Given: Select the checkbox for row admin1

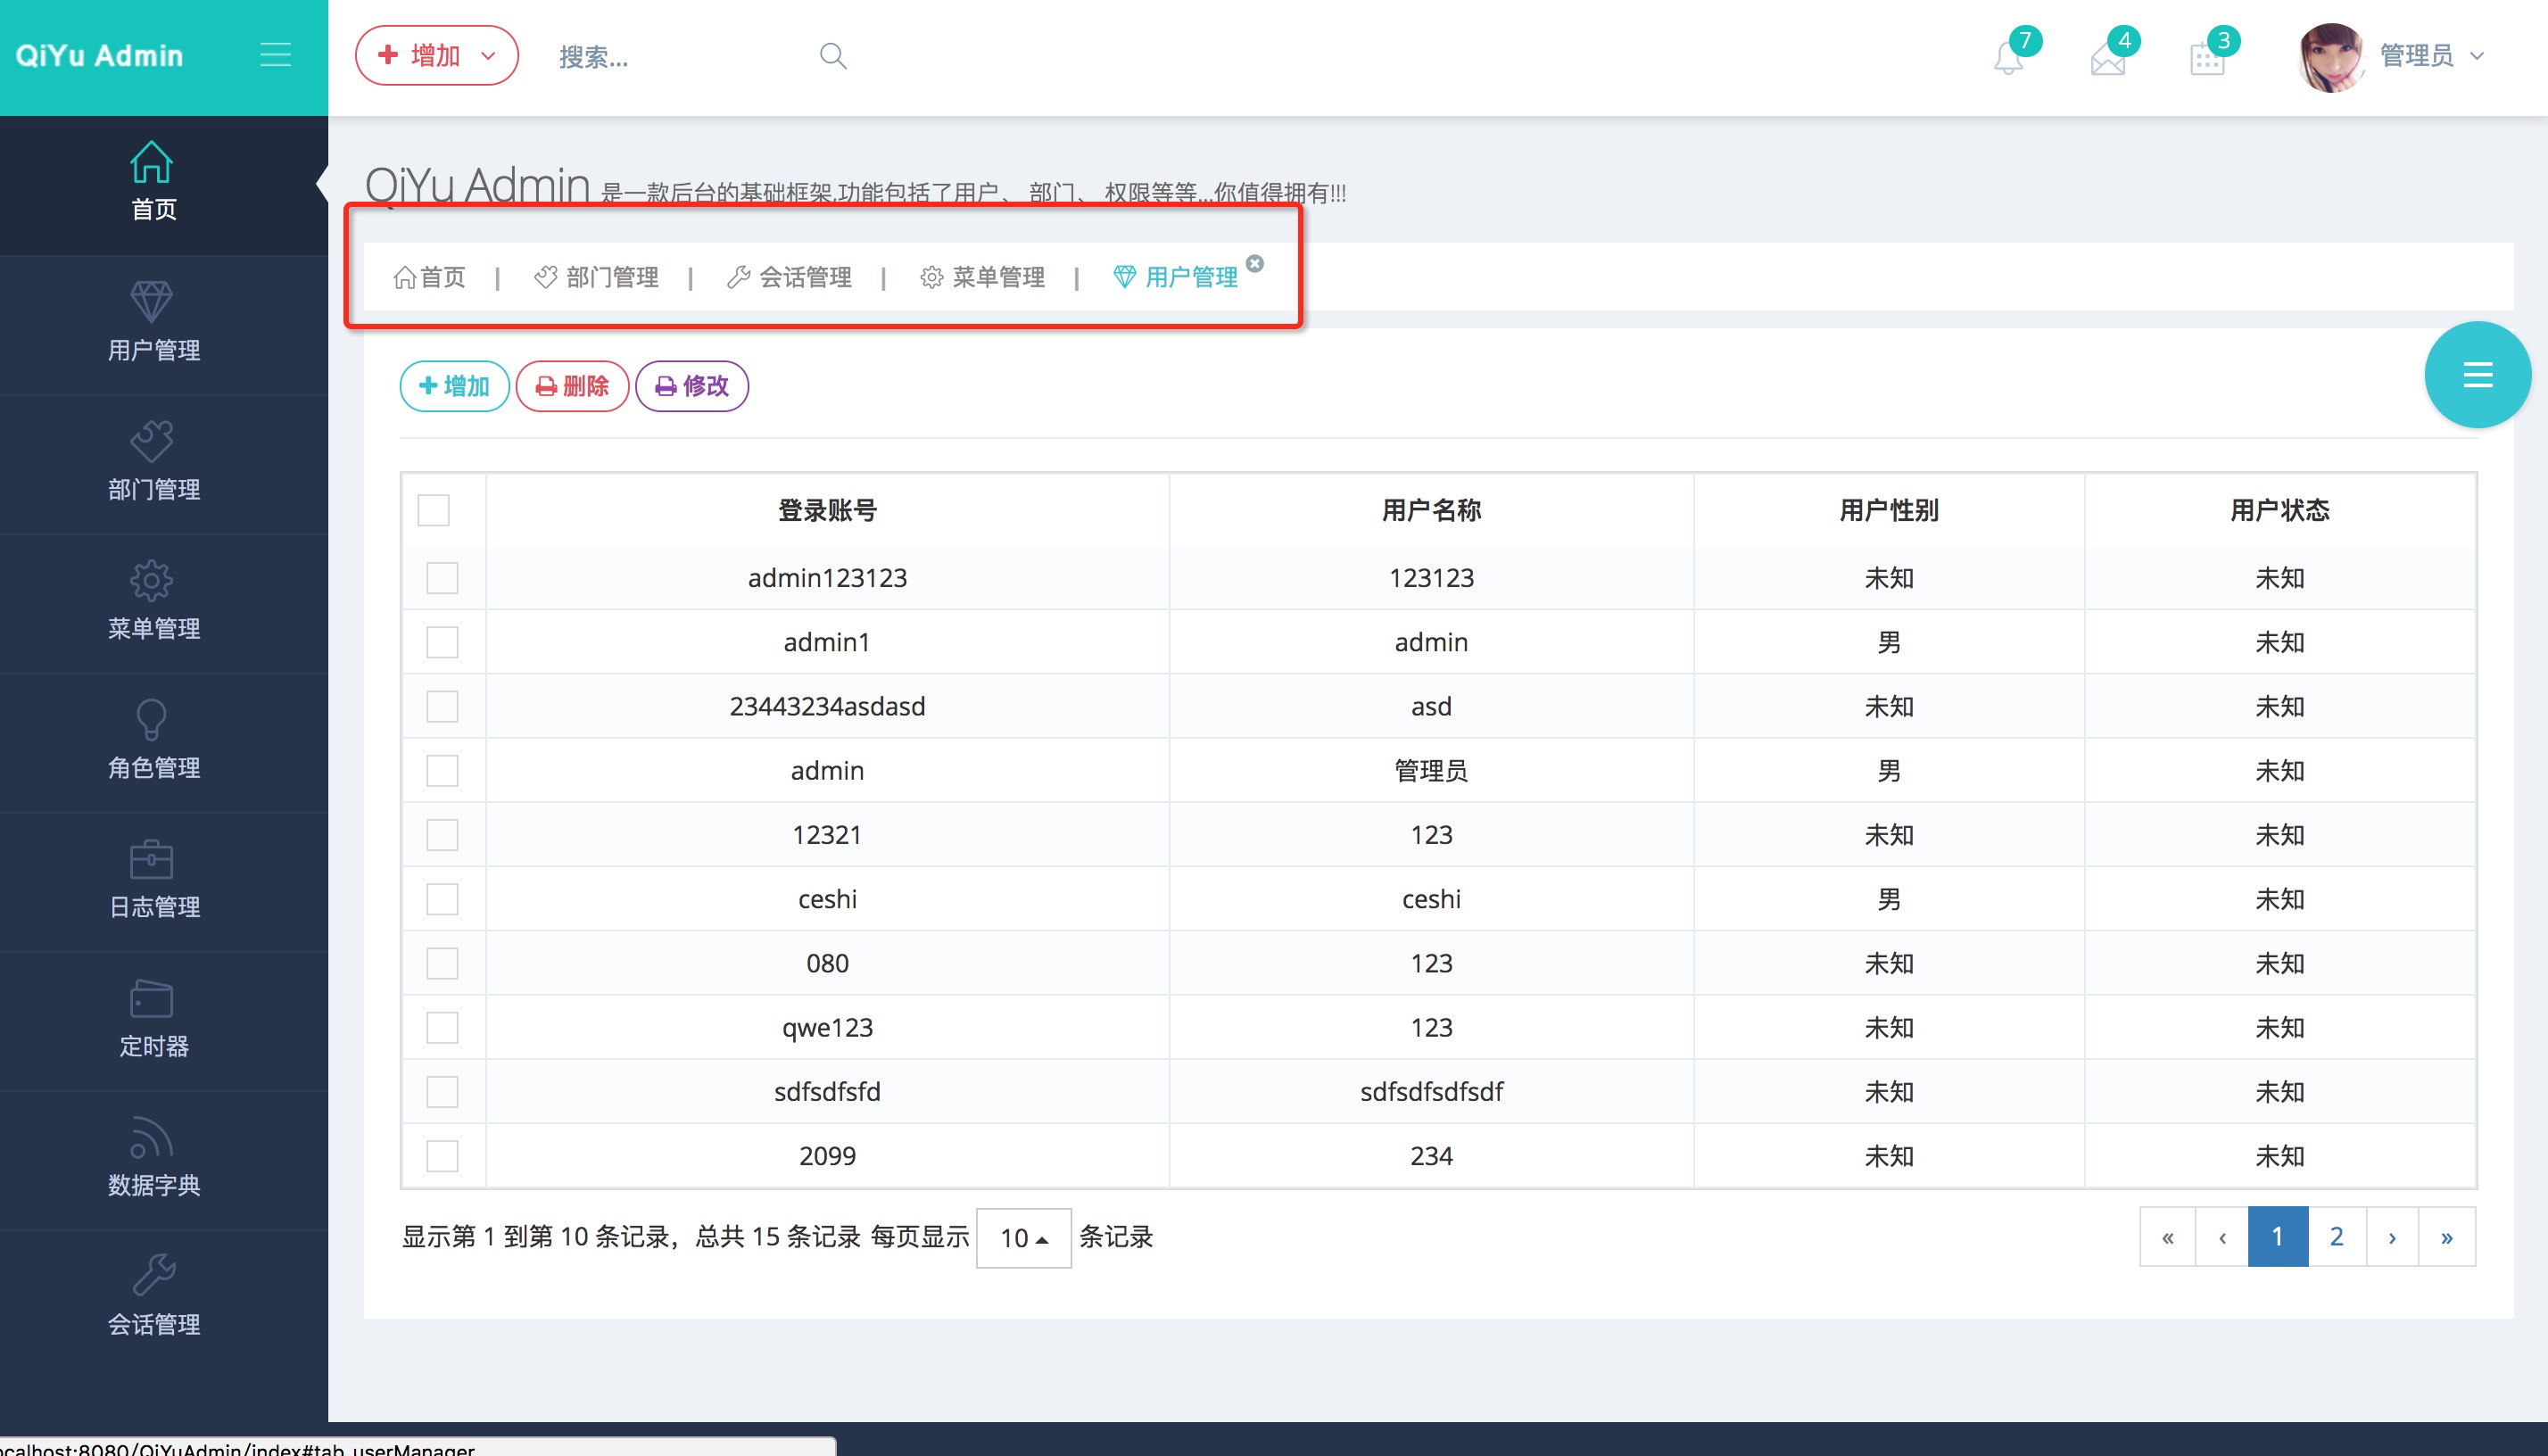Looking at the screenshot, I should 442,642.
